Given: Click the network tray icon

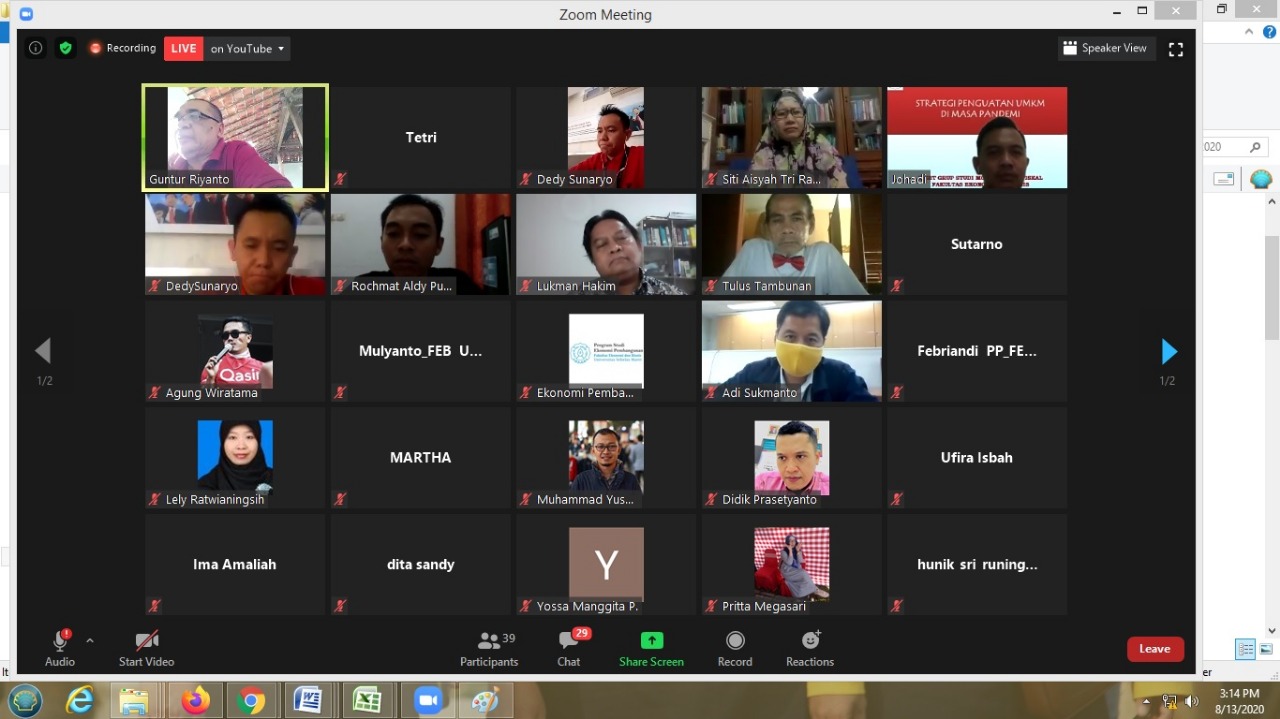Looking at the screenshot, I should click(1170, 701).
